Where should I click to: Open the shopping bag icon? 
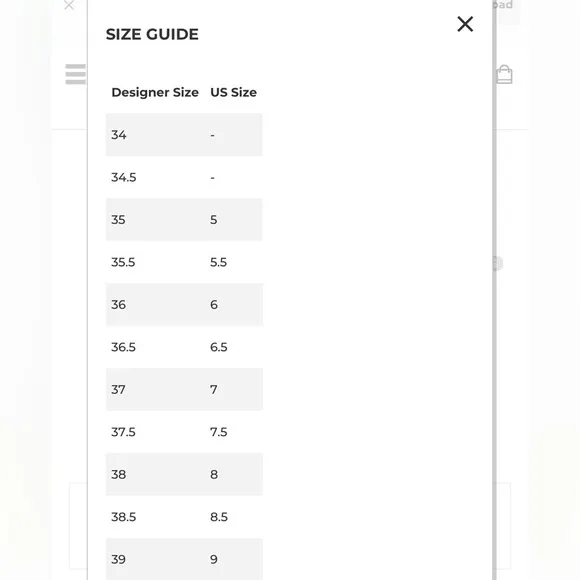point(504,74)
